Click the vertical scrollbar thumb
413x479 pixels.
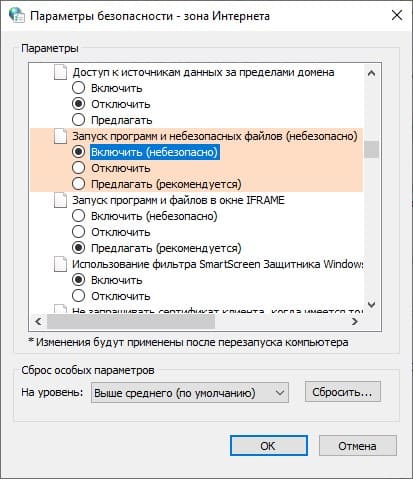[x=371, y=149]
